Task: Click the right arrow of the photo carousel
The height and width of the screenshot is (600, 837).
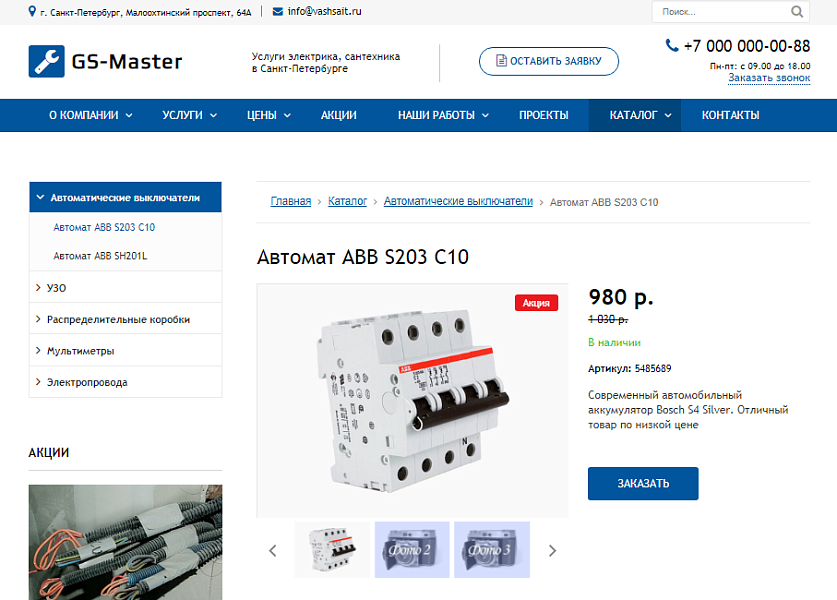Action: 551,549
